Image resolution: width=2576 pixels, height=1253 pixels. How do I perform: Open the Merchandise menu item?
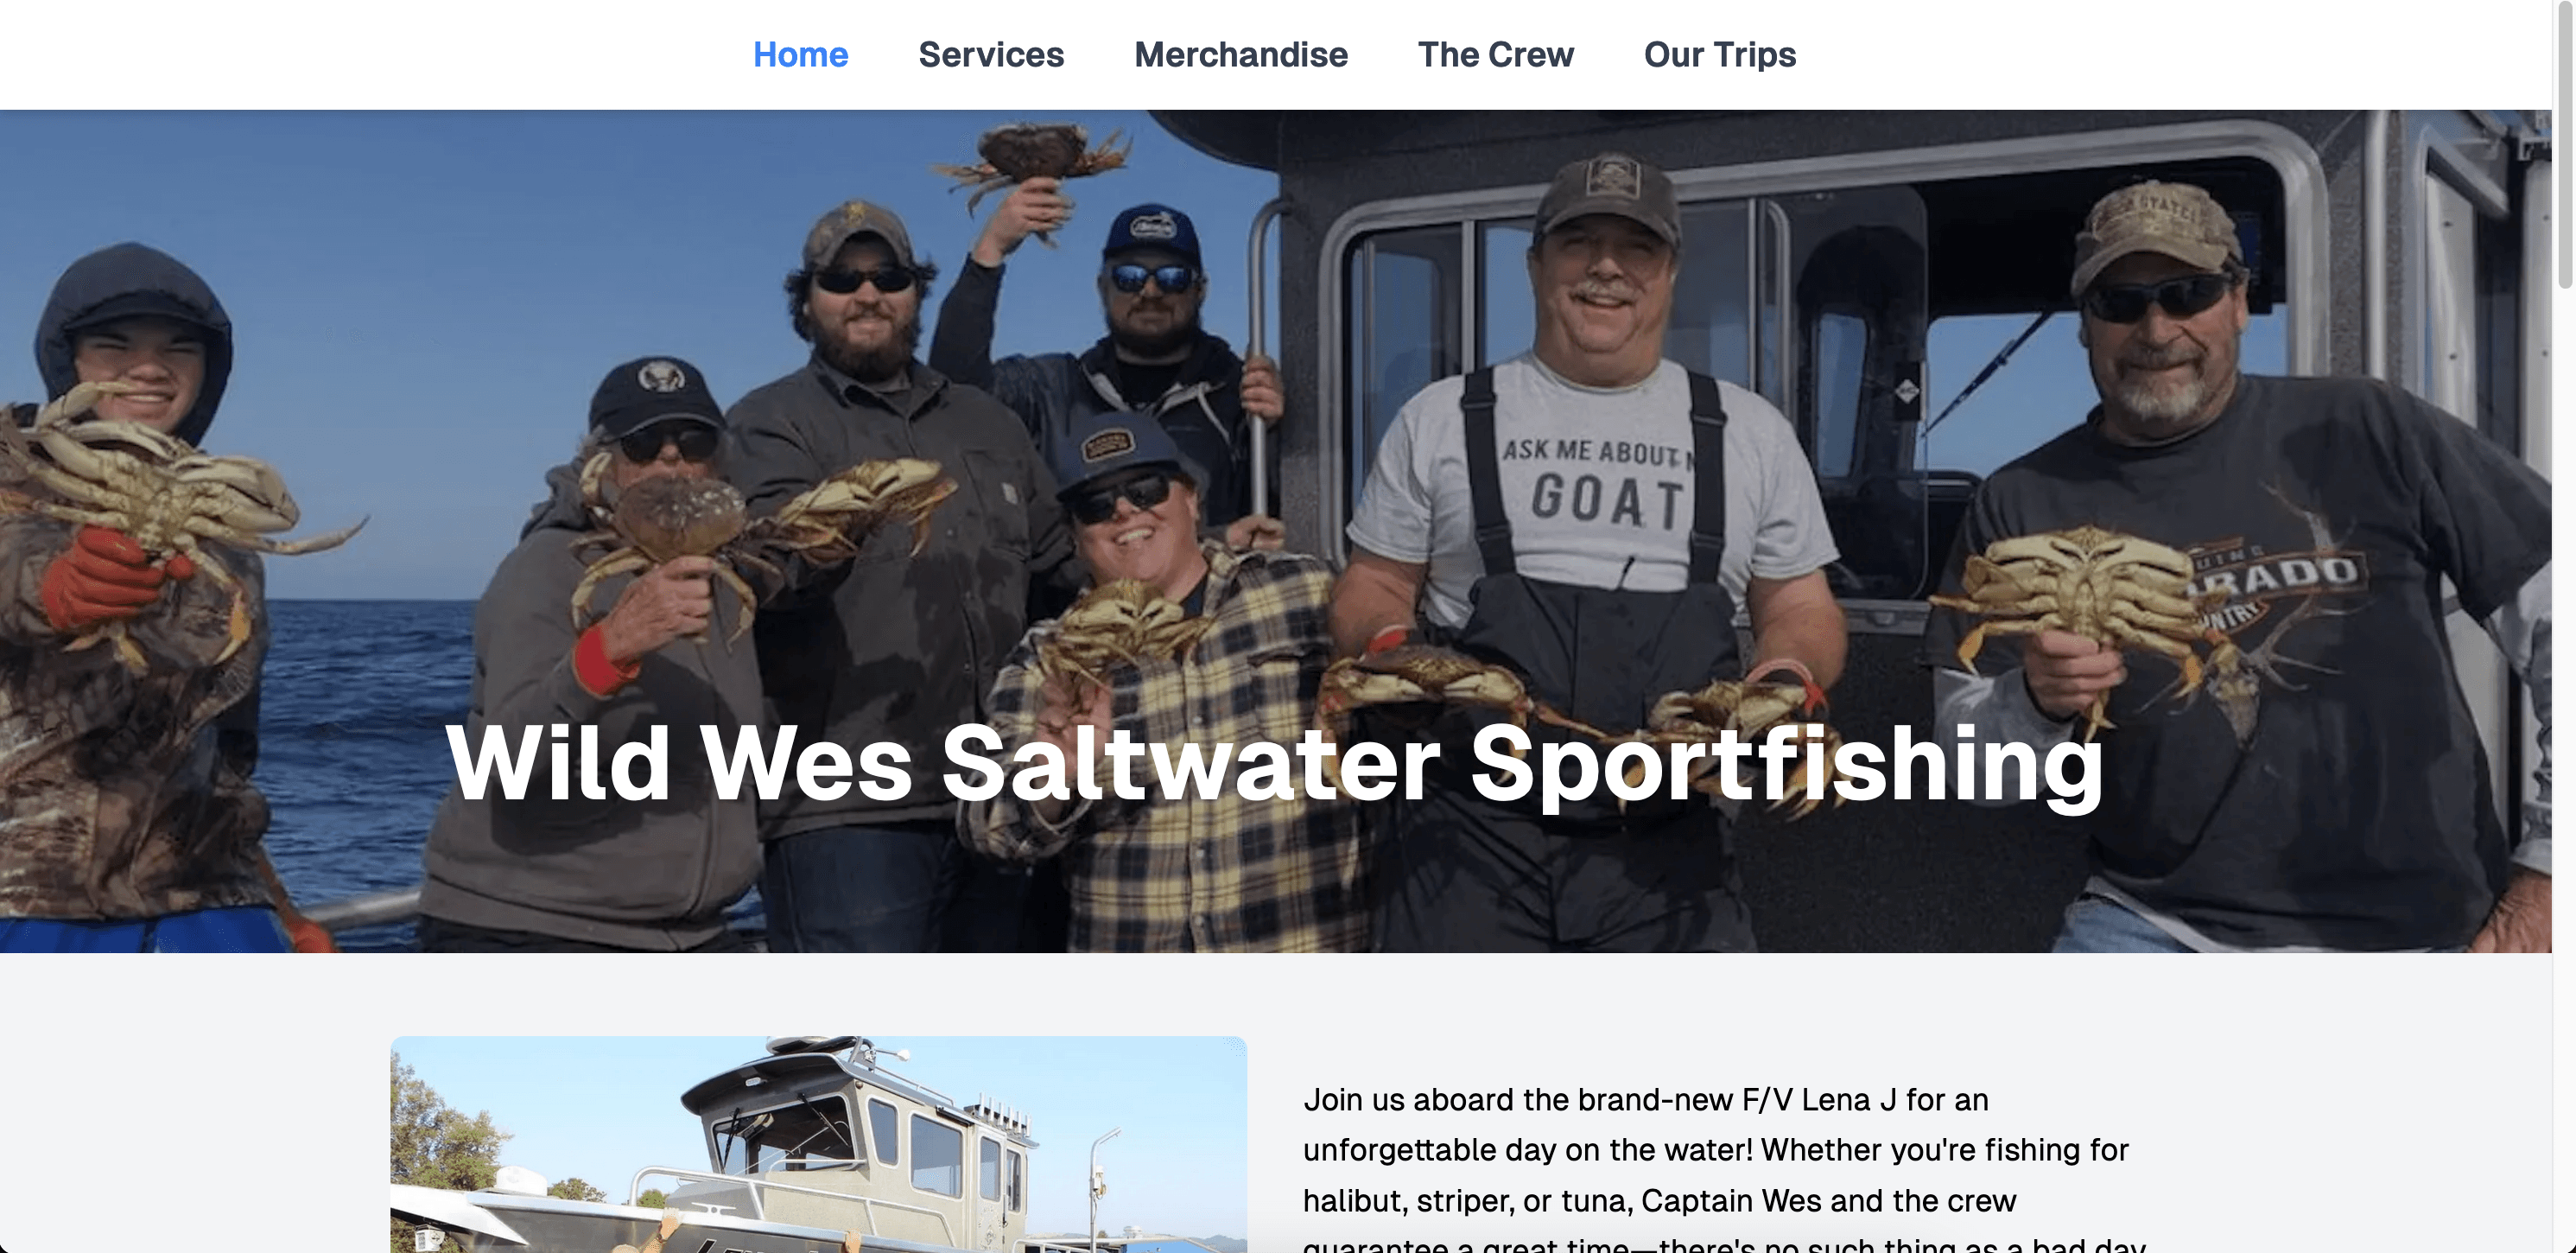(x=1241, y=54)
